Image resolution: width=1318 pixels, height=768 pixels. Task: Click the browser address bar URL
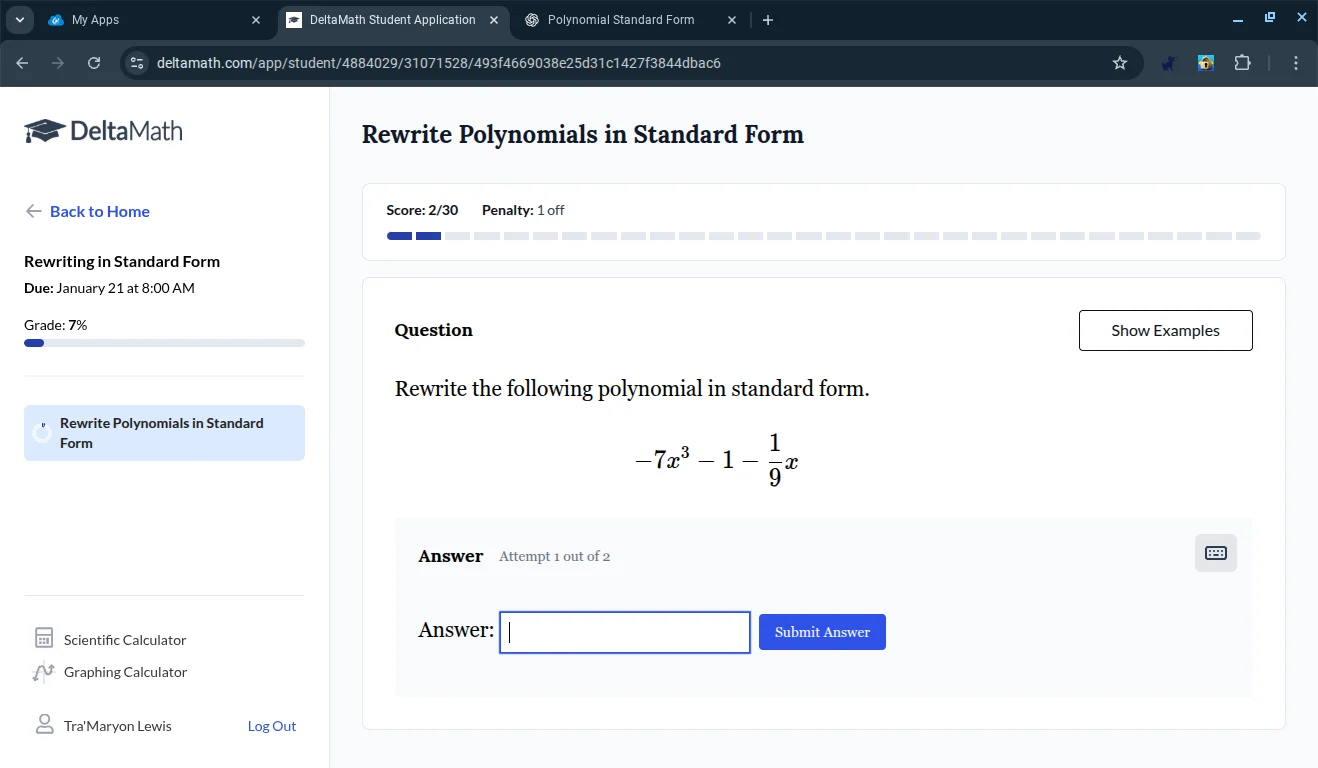coord(439,63)
